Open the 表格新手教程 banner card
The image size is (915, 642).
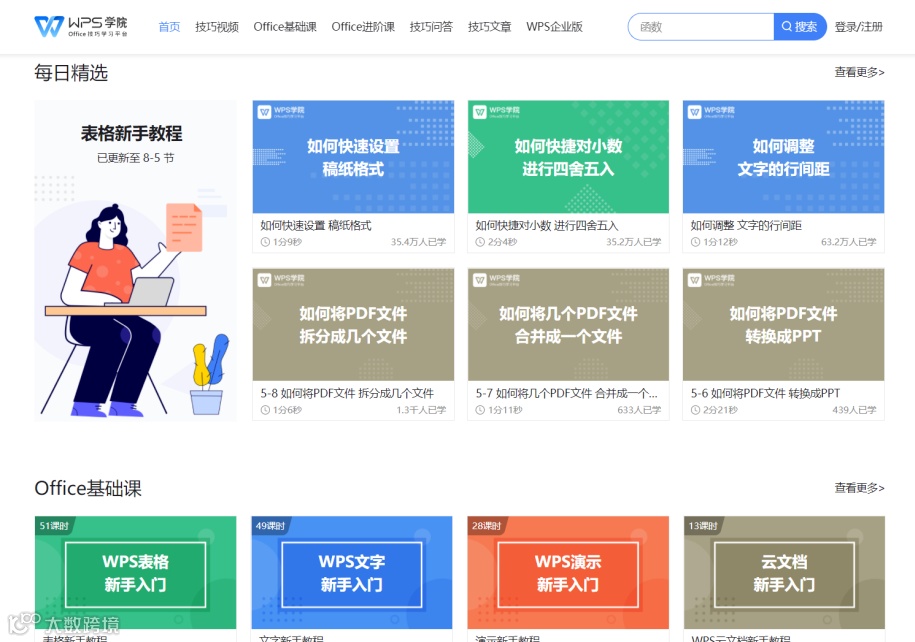click(x=135, y=260)
